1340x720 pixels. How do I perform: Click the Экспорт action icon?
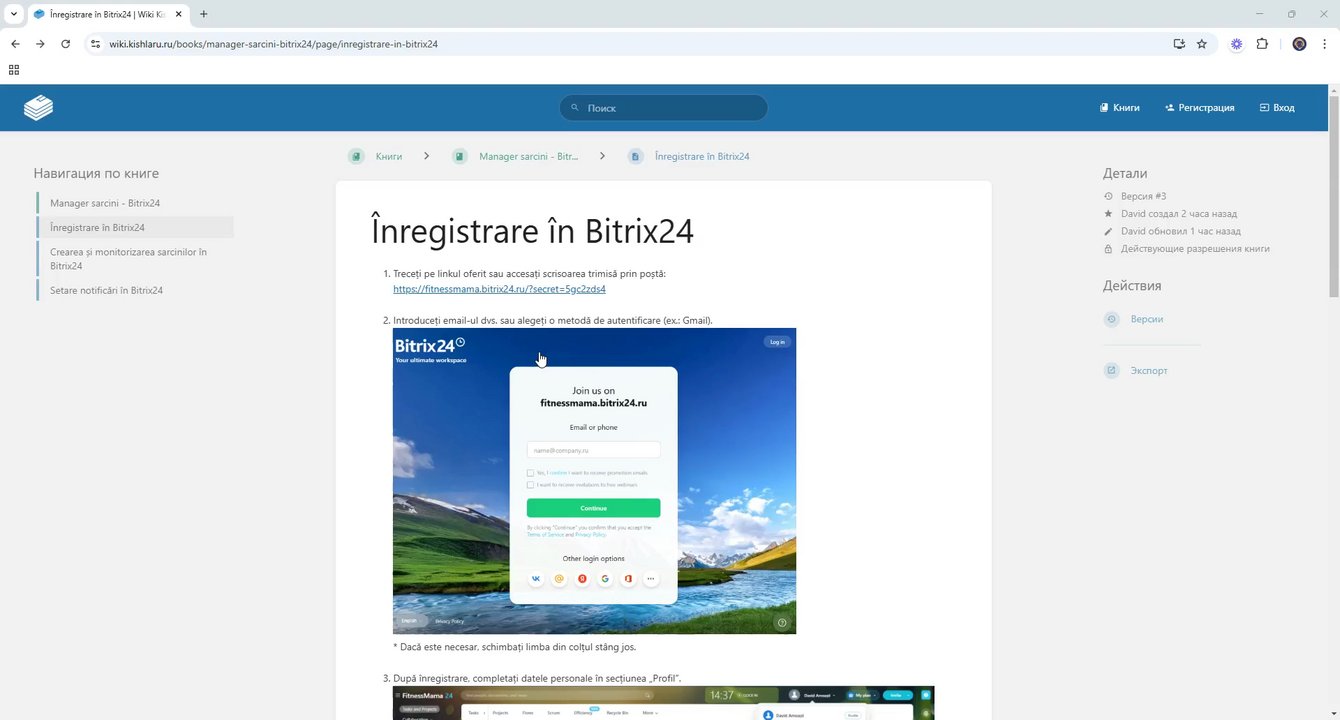tap(1111, 370)
